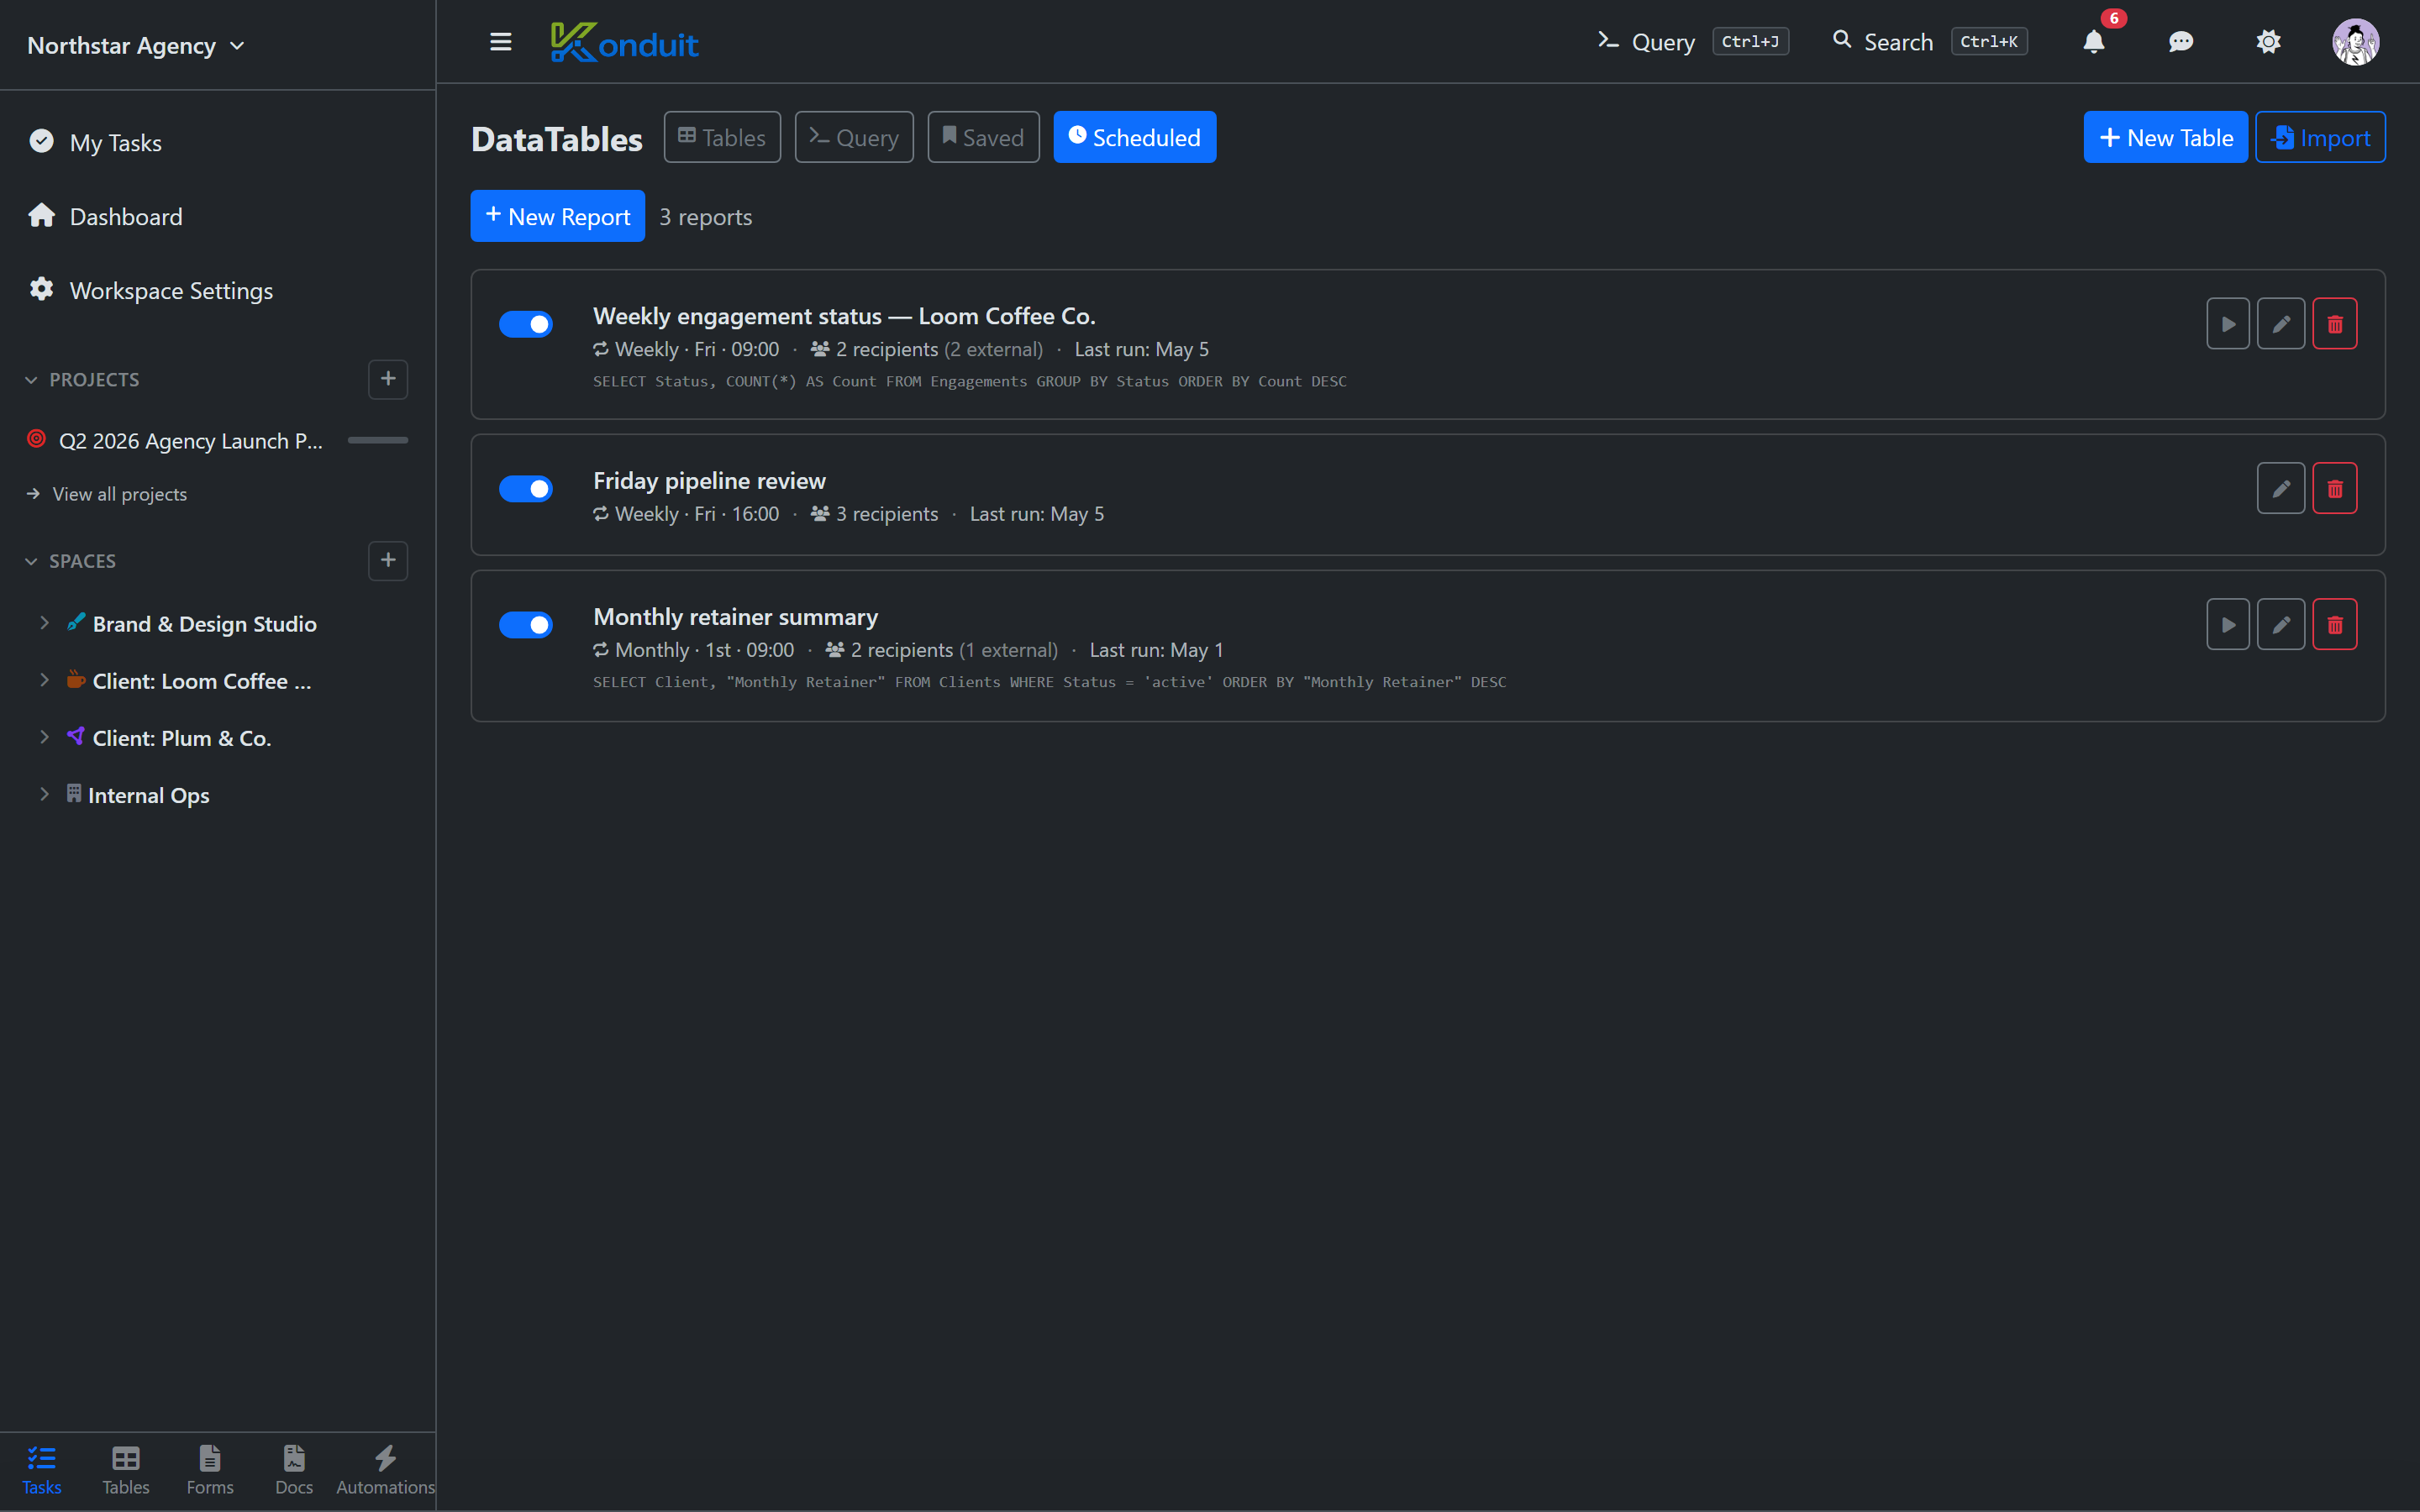Disable Weekly engagement status schedule toggle
This screenshot has width=2420, height=1512.
(526, 324)
